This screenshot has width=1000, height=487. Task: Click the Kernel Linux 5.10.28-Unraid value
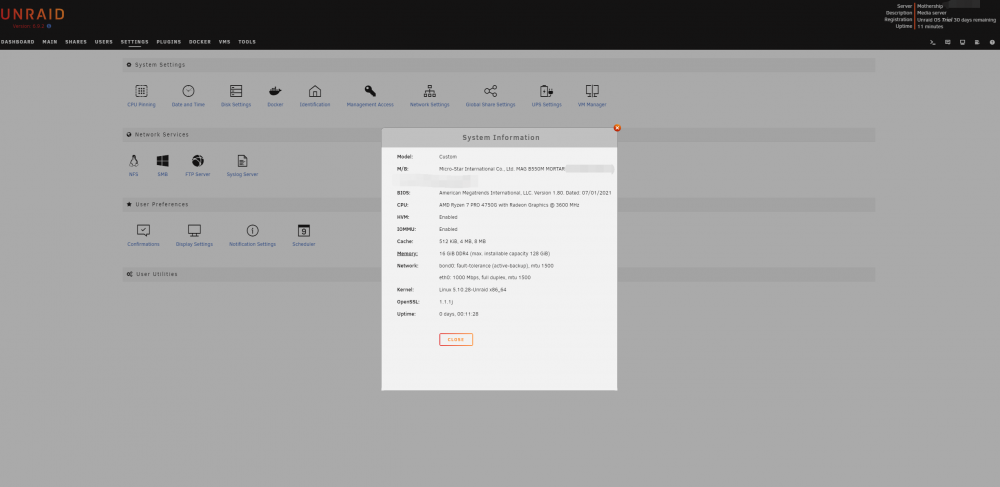(x=473, y=290)
